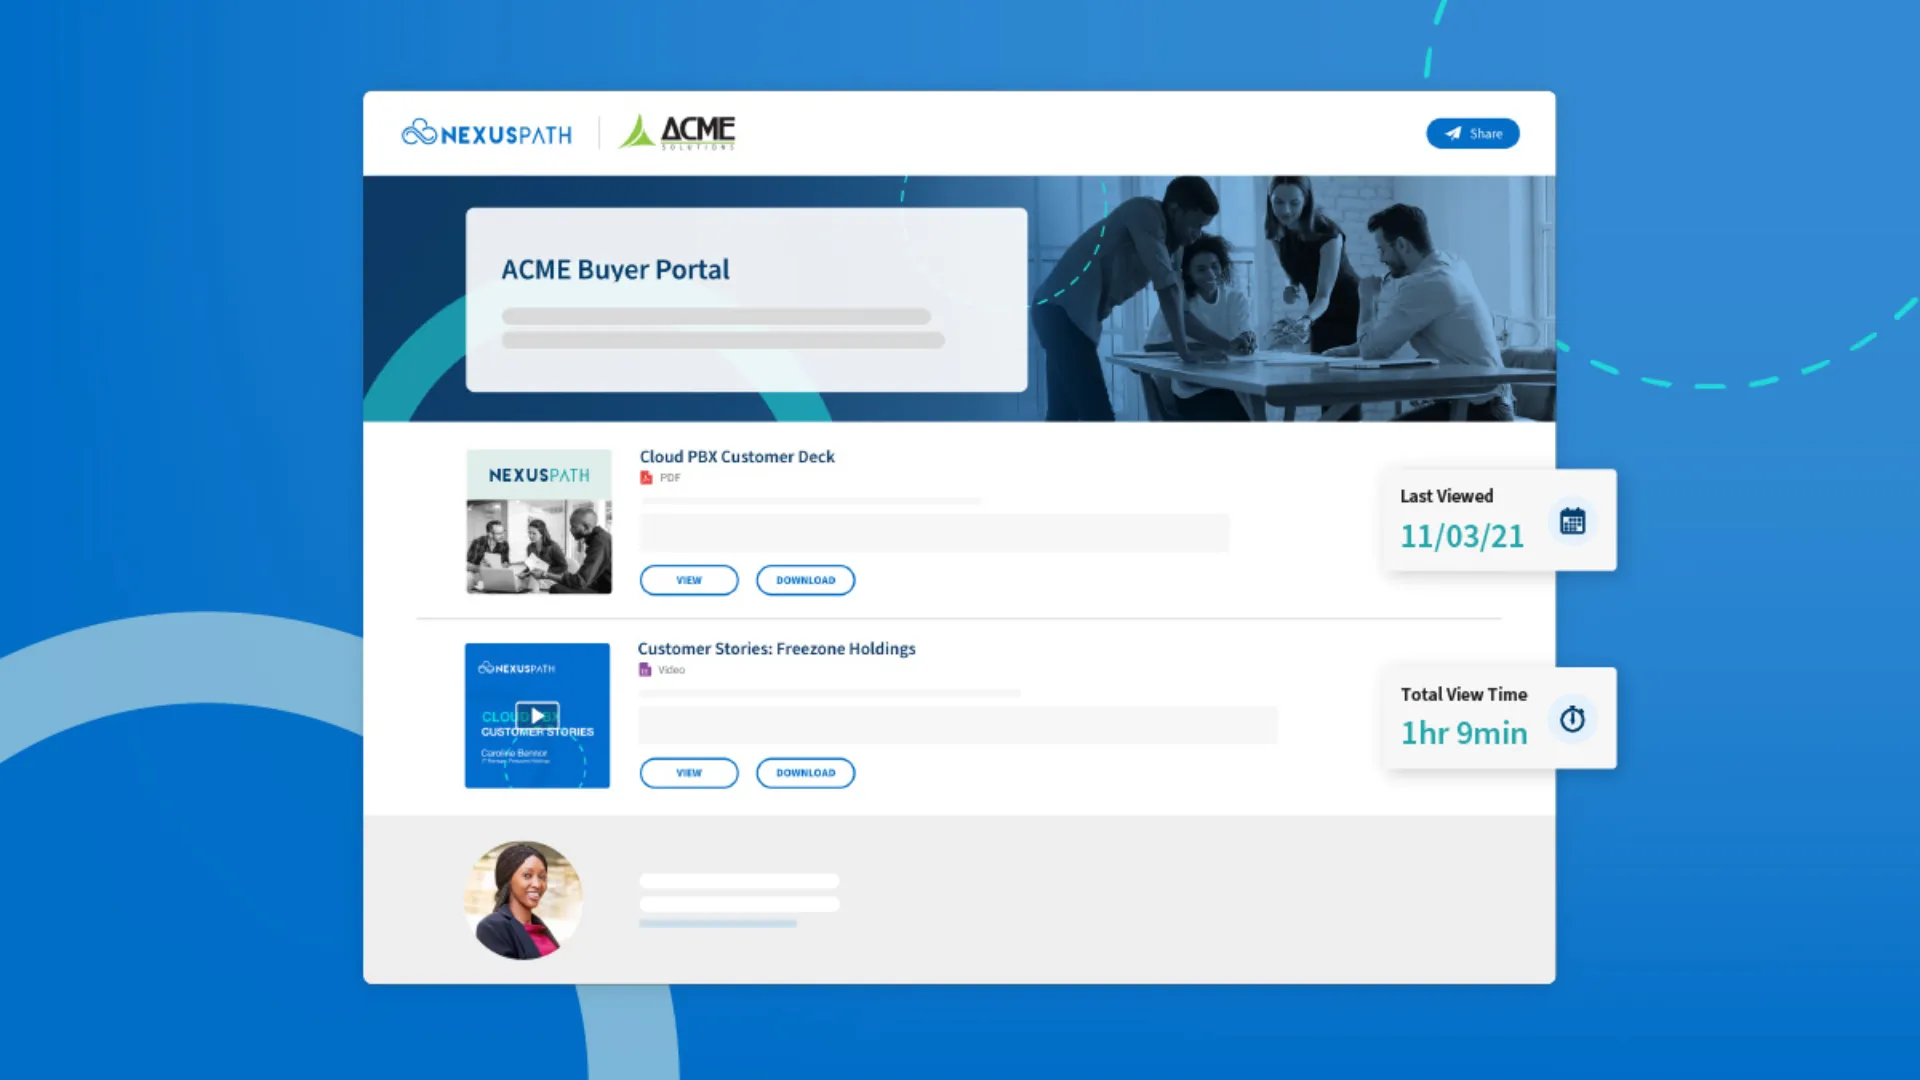Click the calendar icon beside Last Viewed

(1572, 521)
